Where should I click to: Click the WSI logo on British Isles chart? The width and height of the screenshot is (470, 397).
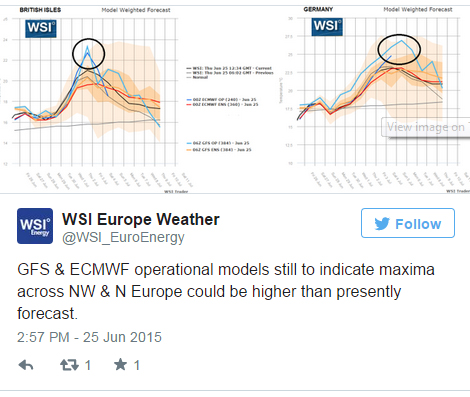41,28
